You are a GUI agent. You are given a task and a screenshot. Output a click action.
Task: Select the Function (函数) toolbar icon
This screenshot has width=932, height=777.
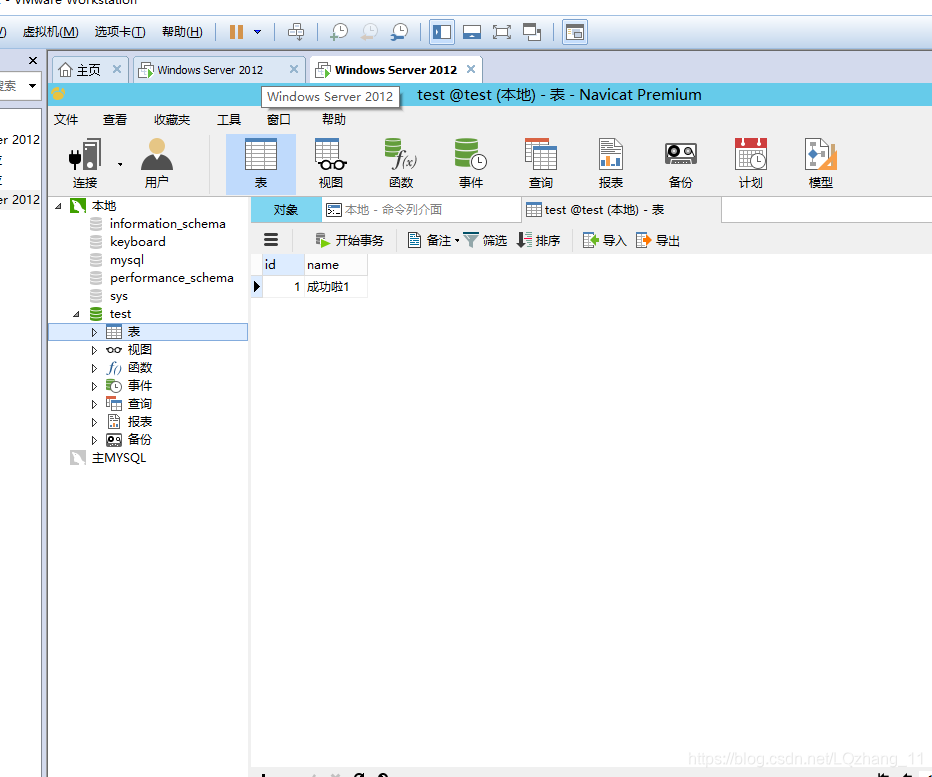401,163
